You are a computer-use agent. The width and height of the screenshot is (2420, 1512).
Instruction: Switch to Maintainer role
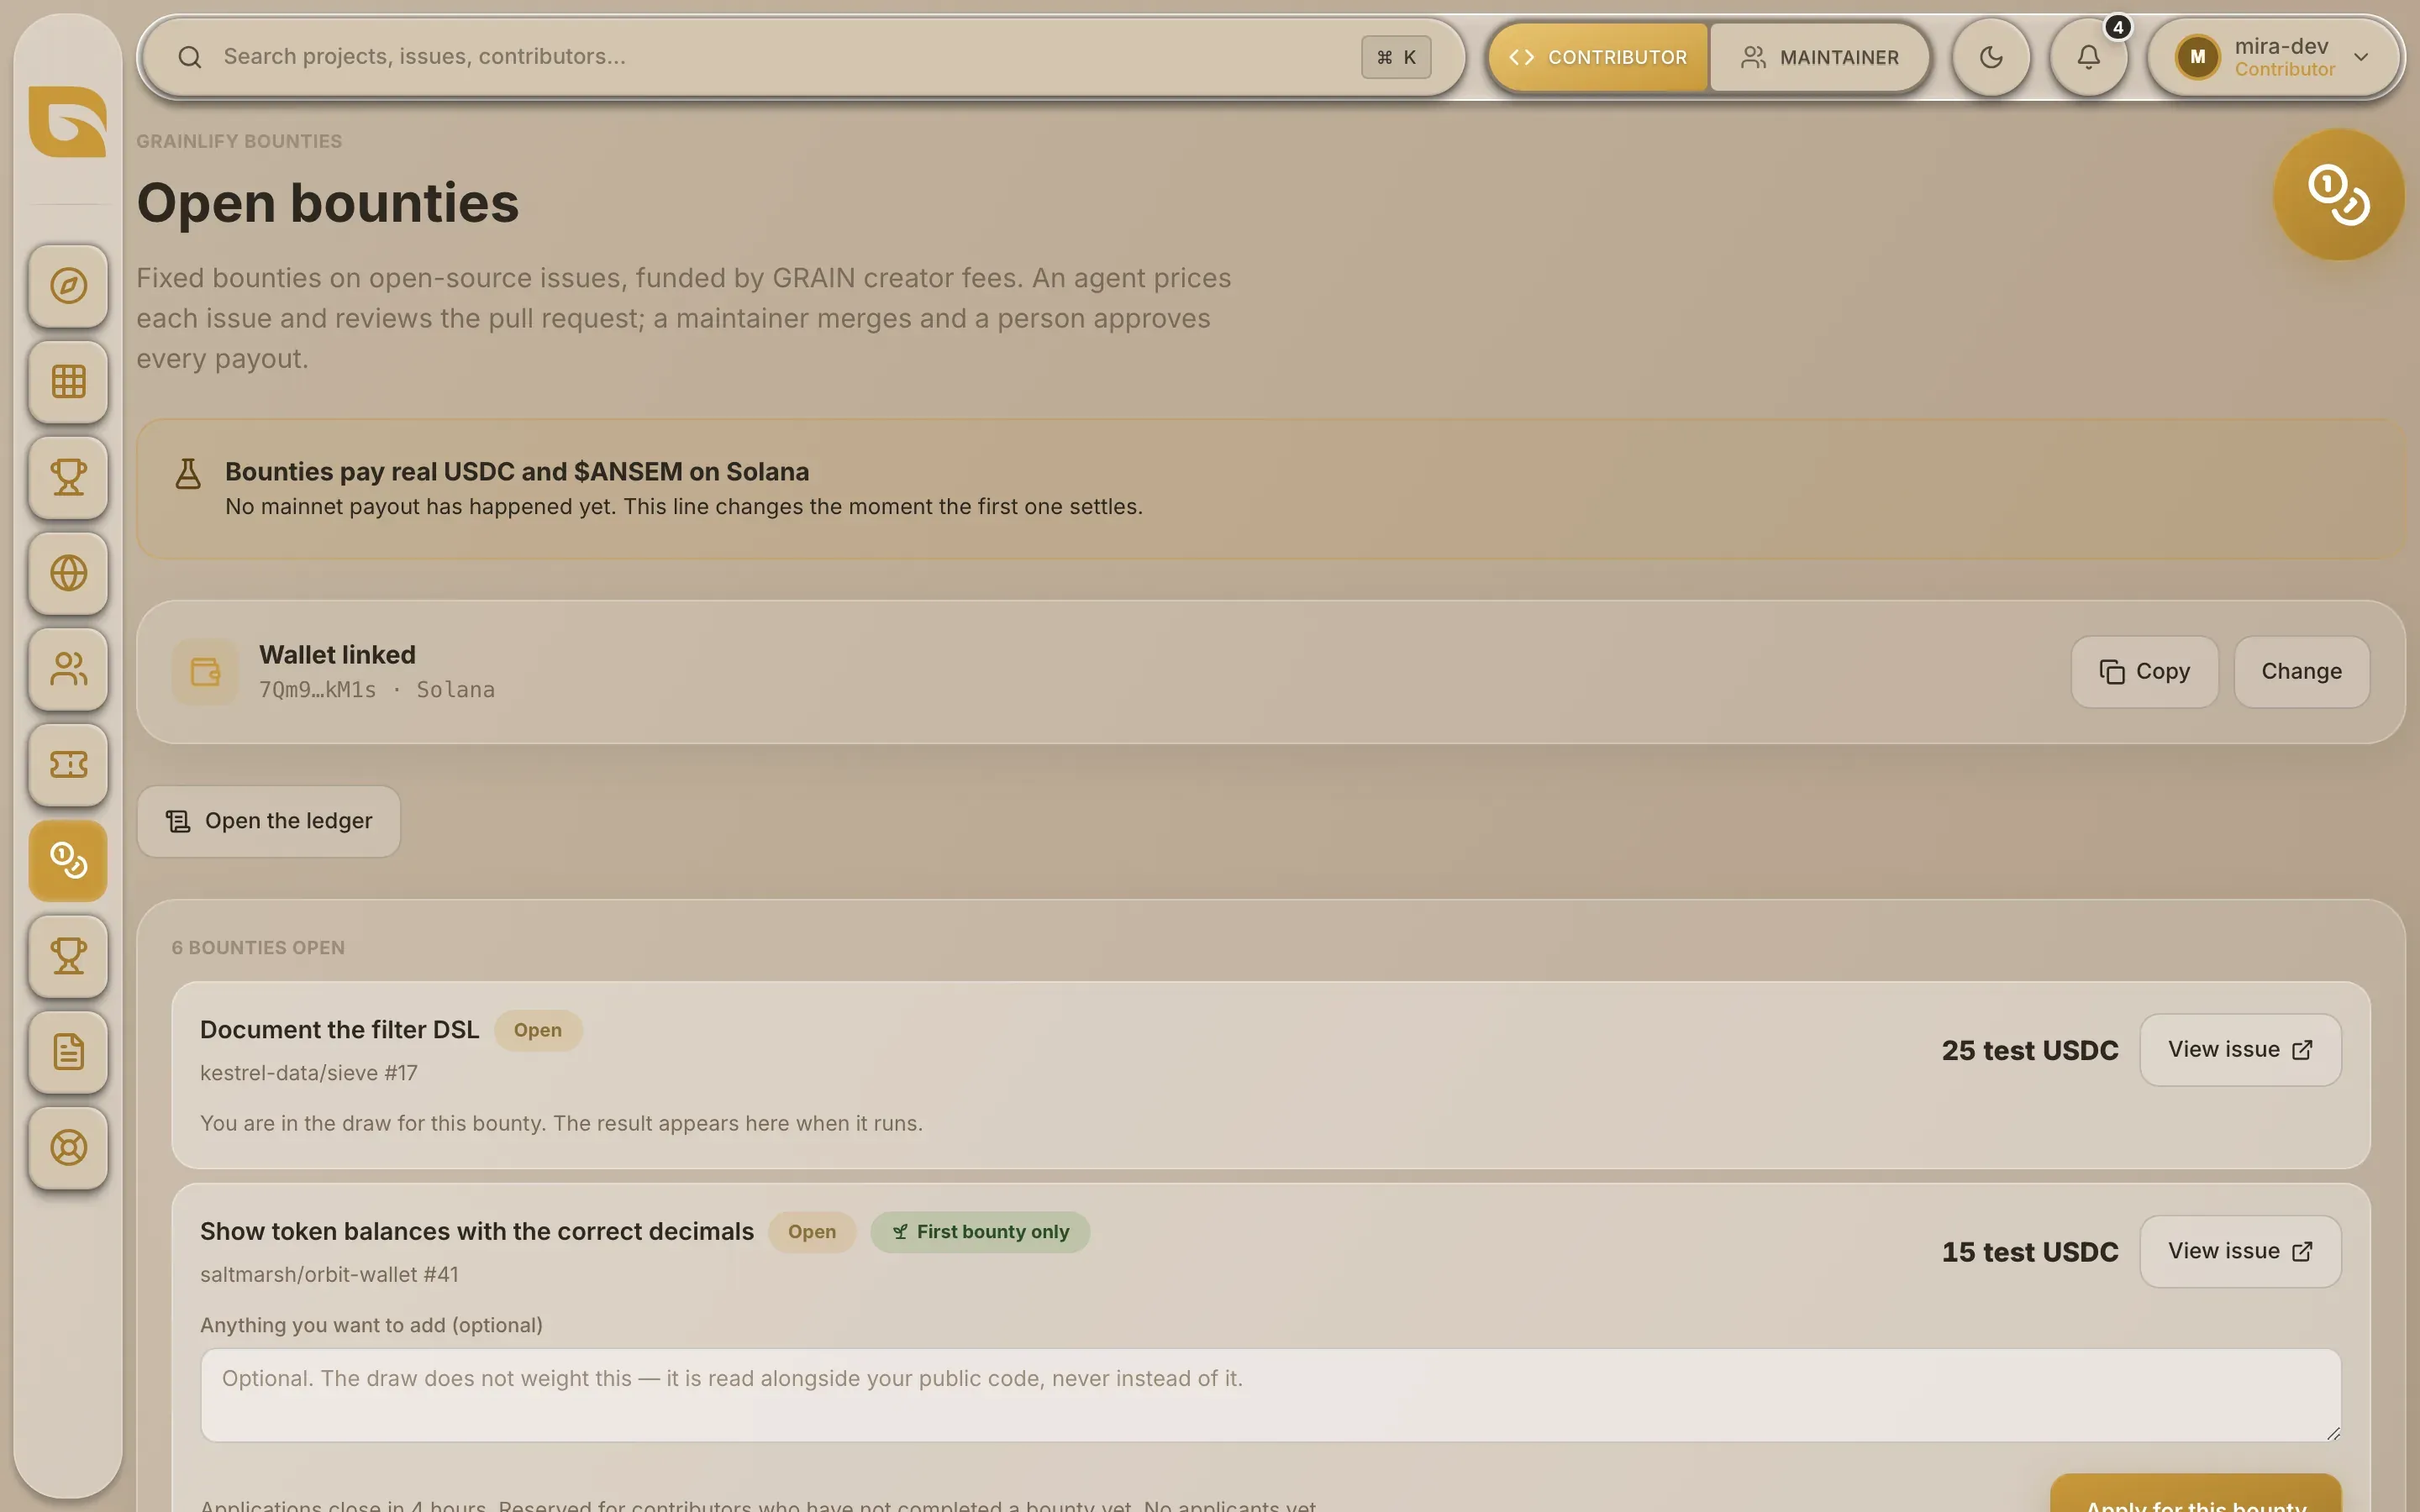pyautogui.click(x=1819, y=57)
